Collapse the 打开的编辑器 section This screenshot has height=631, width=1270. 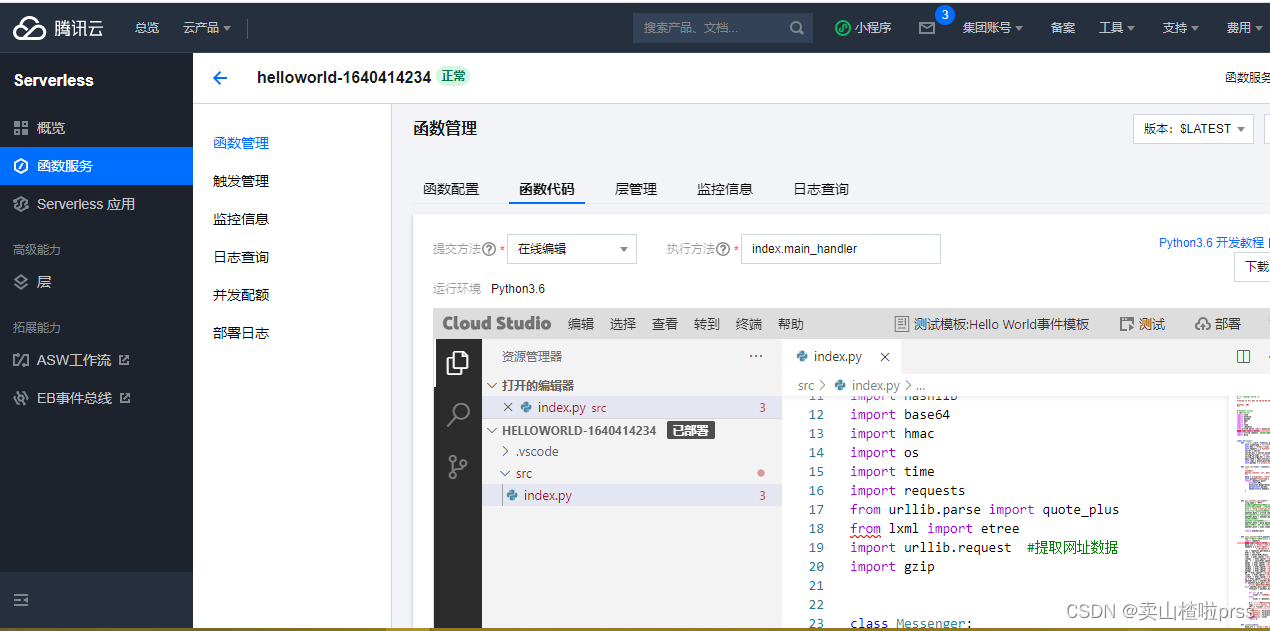click(492, 386)
